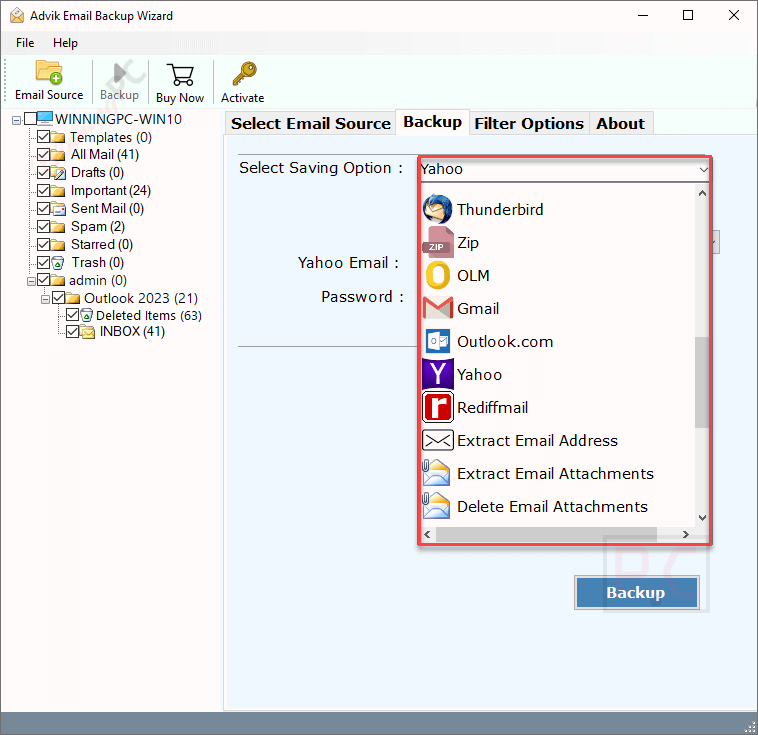This screenshot has height=735, width=758.
Task: Switch to Select Email Source tab
Action: pyautogui.click(x=310, y=123)
